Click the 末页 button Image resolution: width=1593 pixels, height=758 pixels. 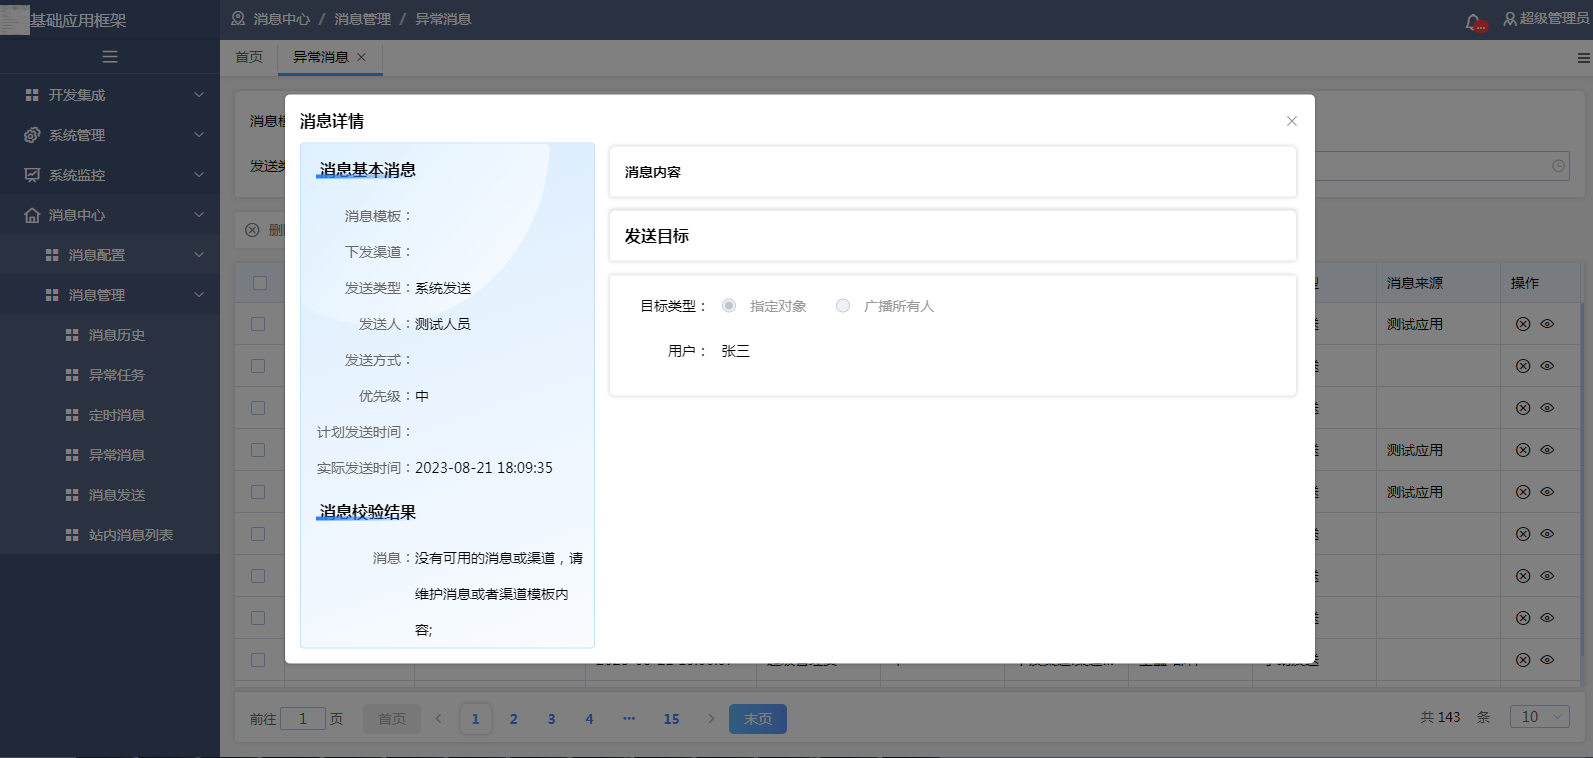(x=757, y=719)
